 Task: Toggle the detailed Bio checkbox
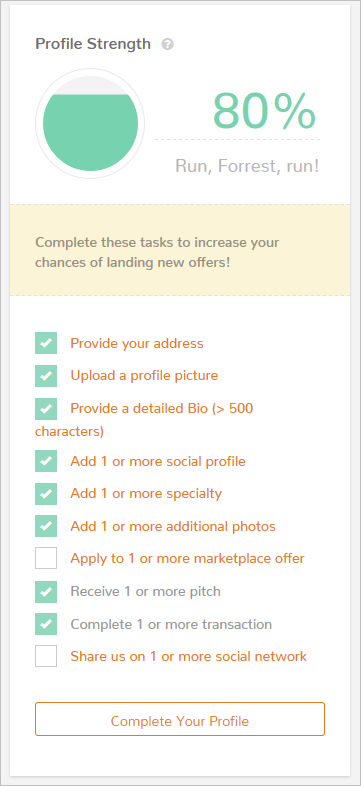tap(46, 409)
